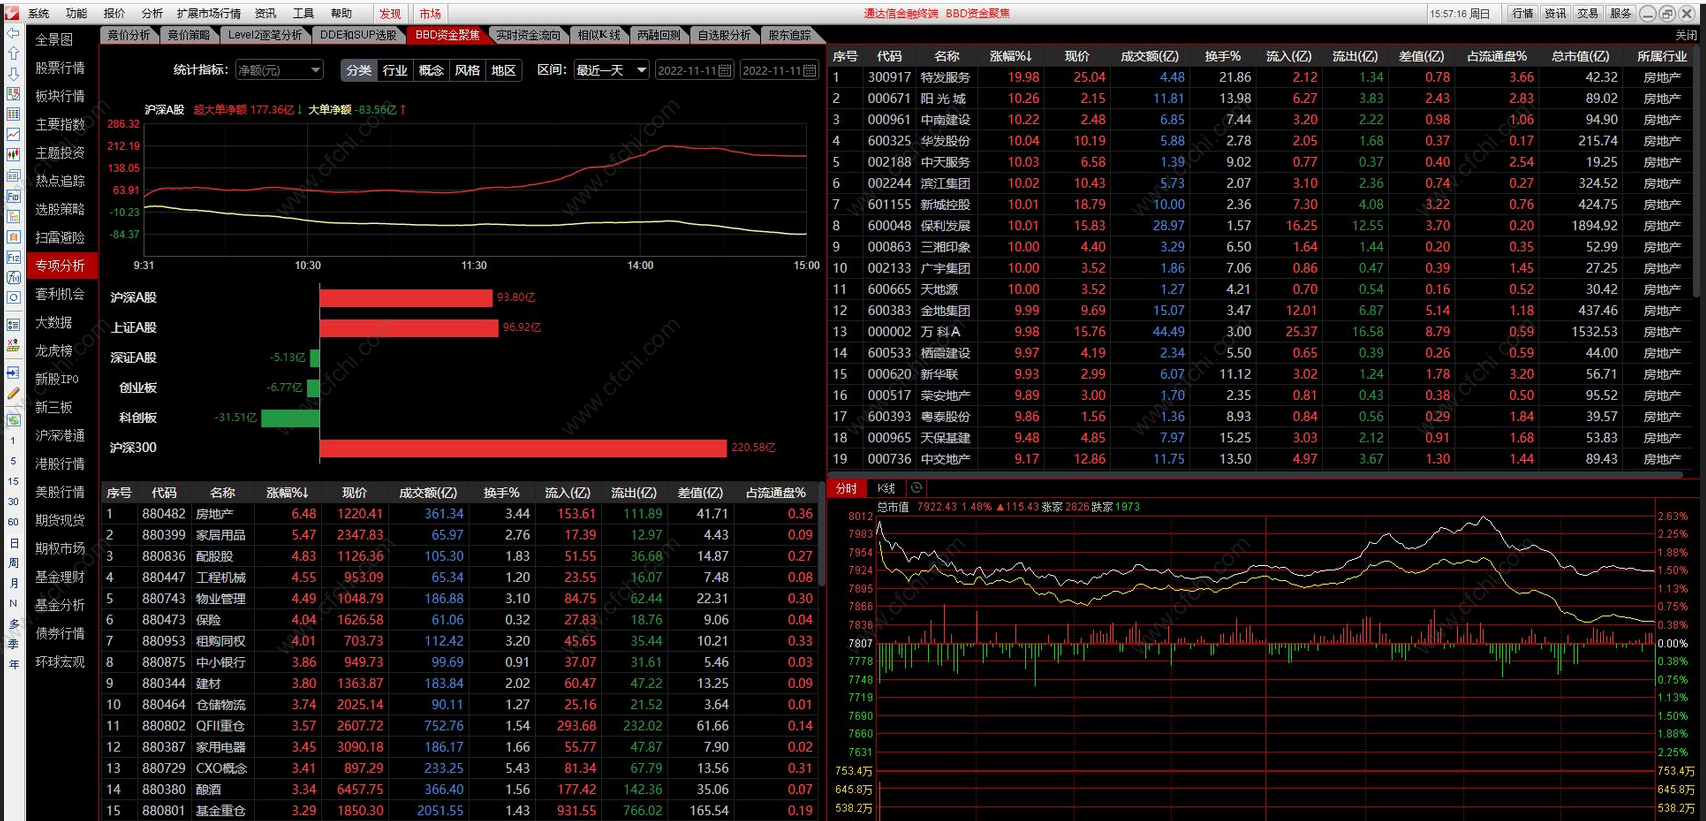Click the 交易 button at top right
1706x821 pixels.
tap(1588, 13)
